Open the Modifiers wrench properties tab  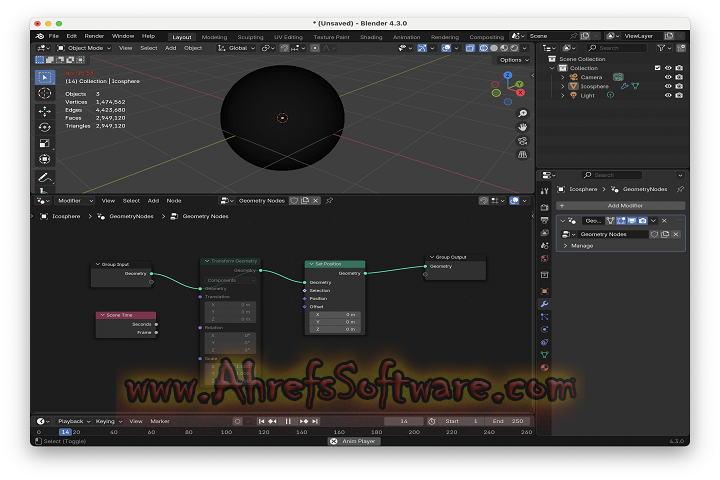click(544, 303)
